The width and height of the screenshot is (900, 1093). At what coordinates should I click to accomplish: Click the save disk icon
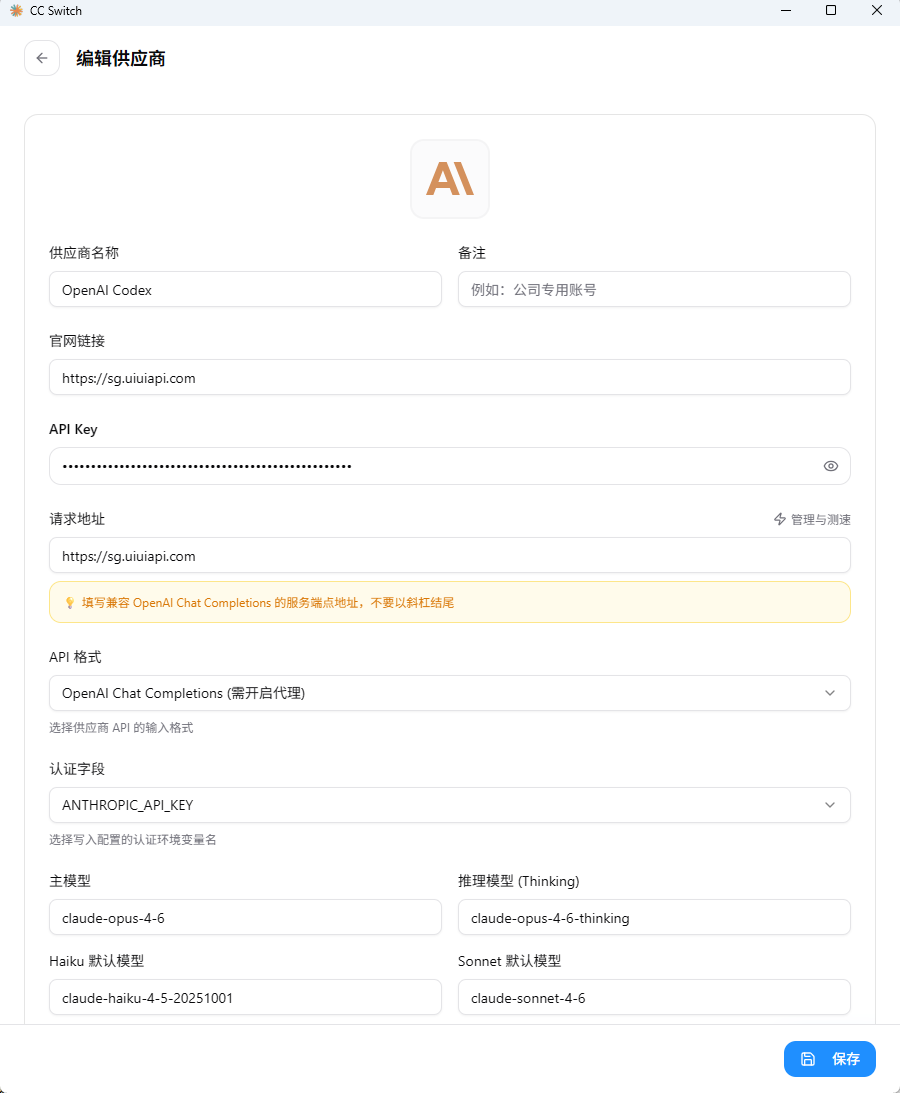tap(808, 1059)
